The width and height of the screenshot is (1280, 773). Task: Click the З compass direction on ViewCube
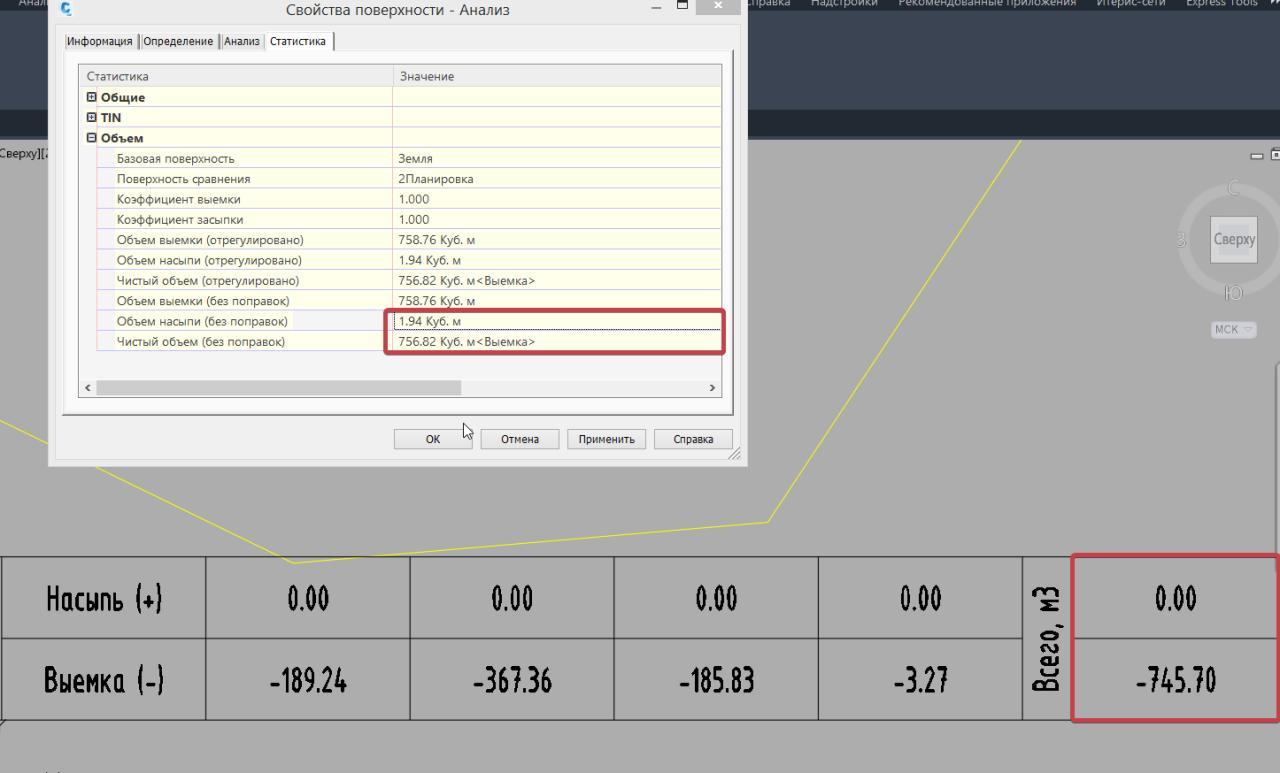tap(1181, 240)
